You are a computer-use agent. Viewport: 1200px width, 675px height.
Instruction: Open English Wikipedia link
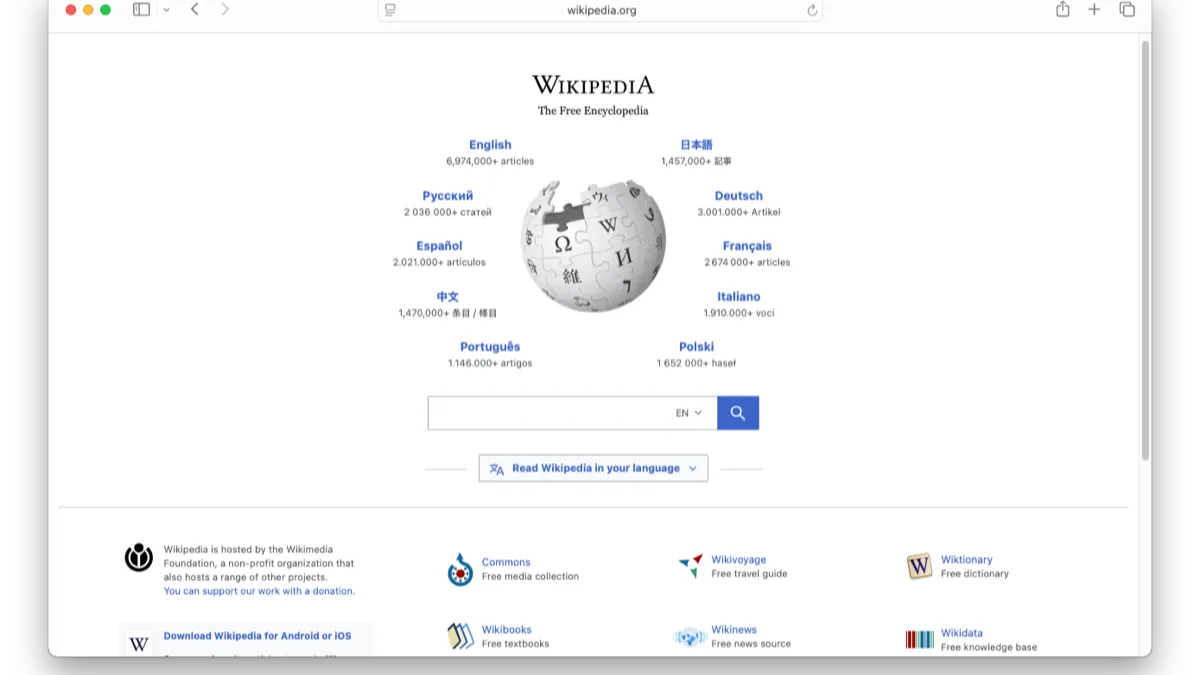pyautogui.click(x=490, y=145)
